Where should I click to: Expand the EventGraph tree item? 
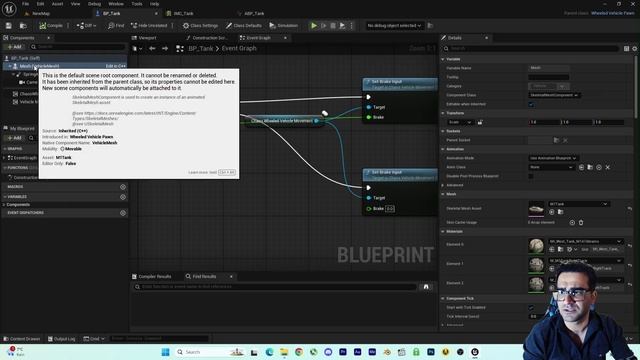(x=5, y=158)
